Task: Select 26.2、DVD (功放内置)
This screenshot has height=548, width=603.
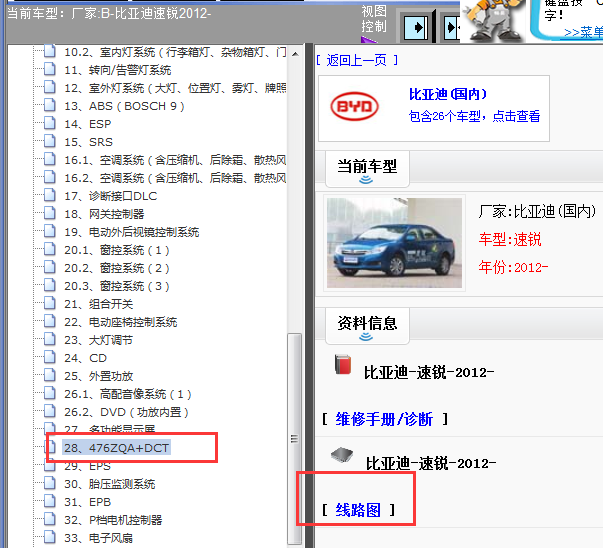Action: [x=127, y=412]
